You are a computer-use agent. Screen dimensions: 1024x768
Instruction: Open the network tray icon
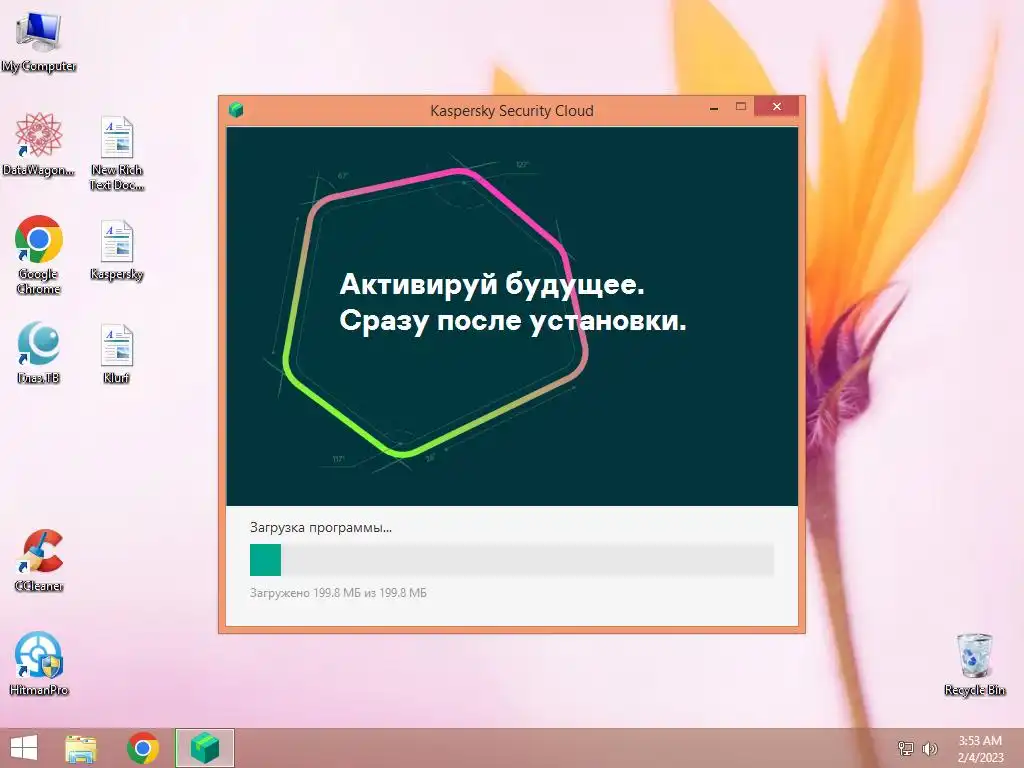click(906, 748)
